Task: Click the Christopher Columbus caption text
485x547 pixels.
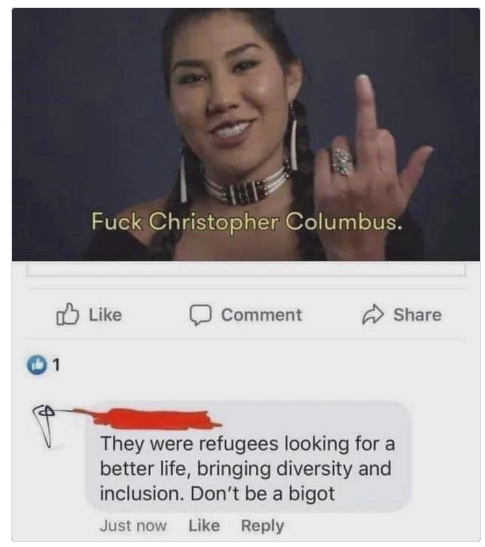Action: (247, 222)
